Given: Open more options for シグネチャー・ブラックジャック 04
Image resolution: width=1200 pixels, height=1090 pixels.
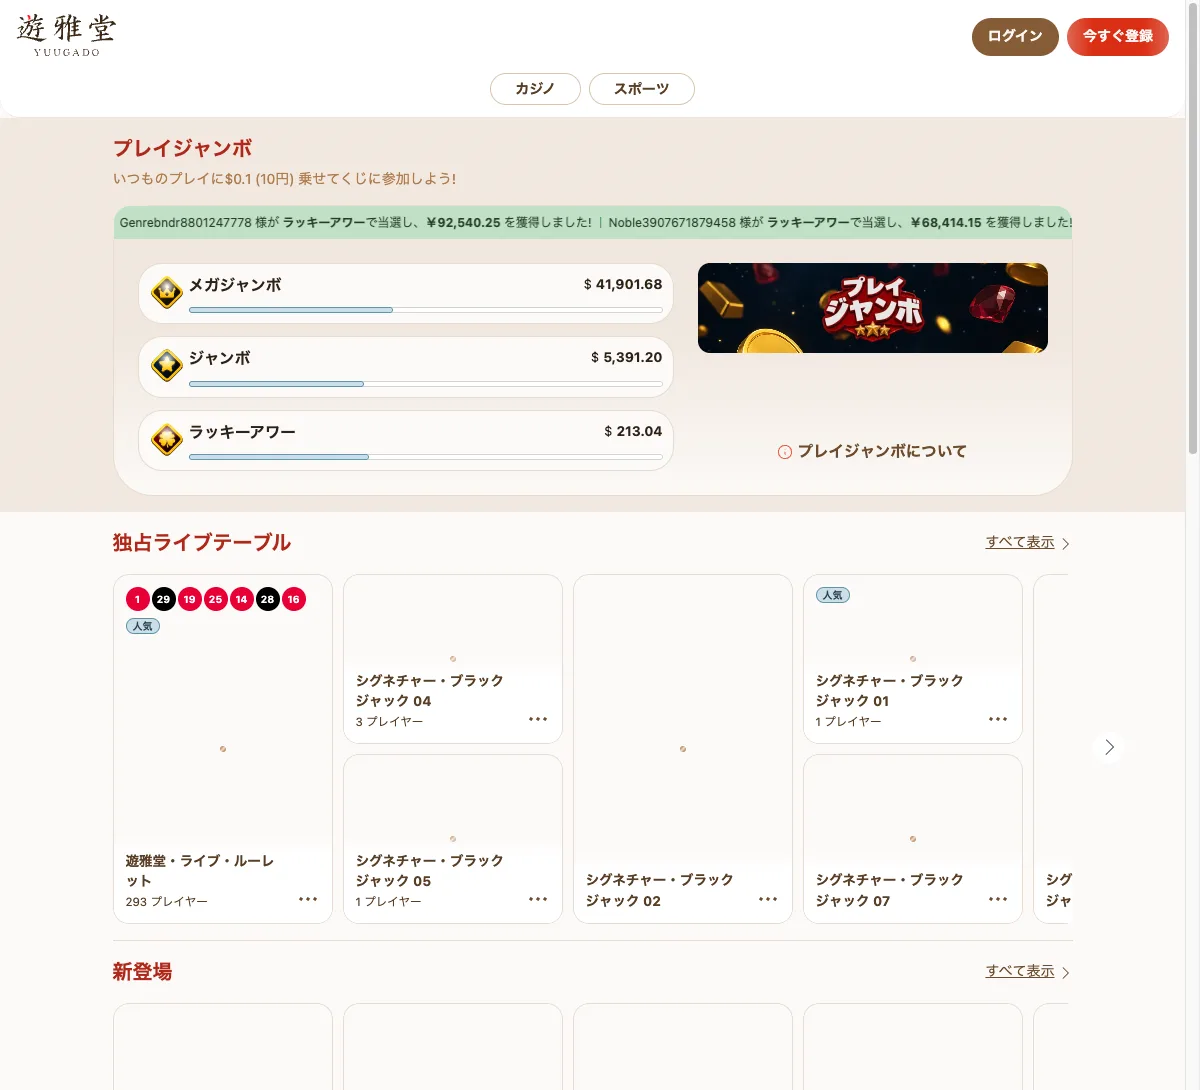Looking at the screenshot, I should point(538,719).
